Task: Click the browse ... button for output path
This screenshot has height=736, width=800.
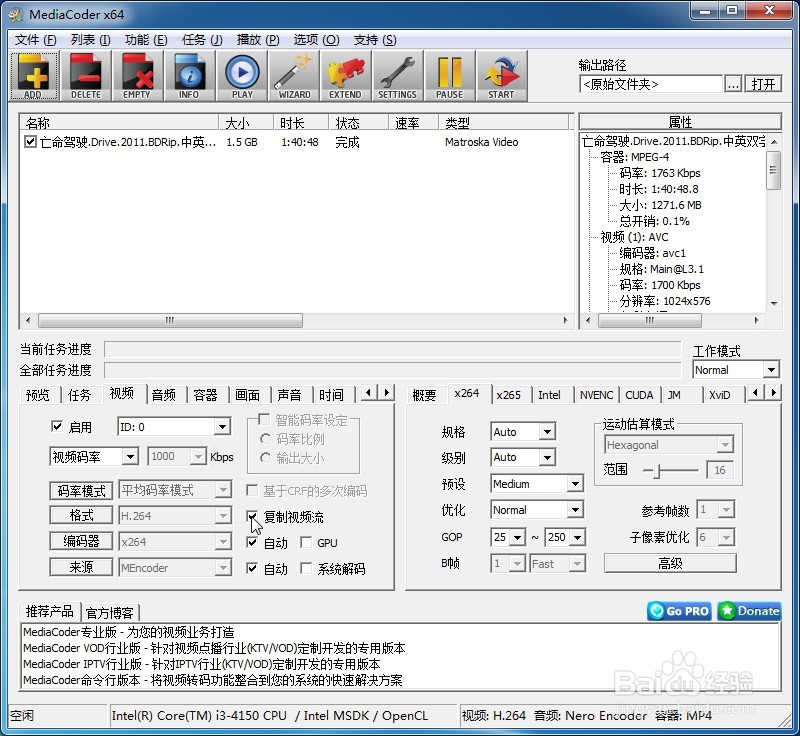Action: [733, 84]
